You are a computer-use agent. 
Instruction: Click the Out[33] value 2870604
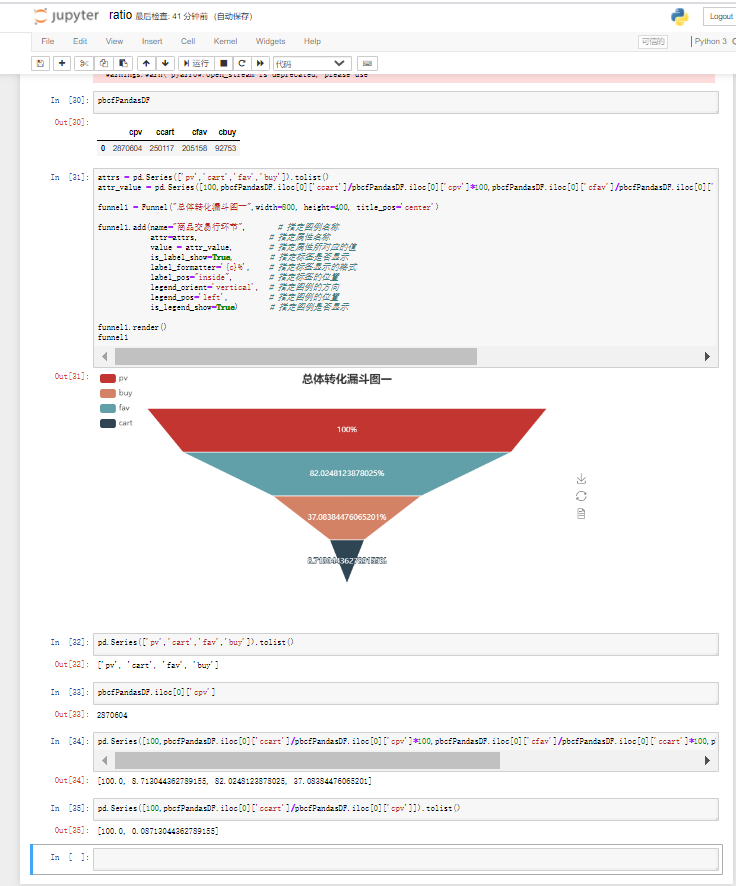112,715
